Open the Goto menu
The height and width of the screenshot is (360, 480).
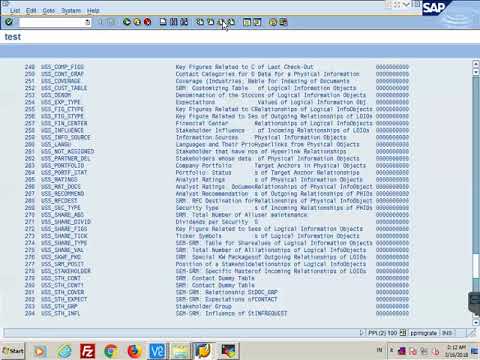(48, 10)
